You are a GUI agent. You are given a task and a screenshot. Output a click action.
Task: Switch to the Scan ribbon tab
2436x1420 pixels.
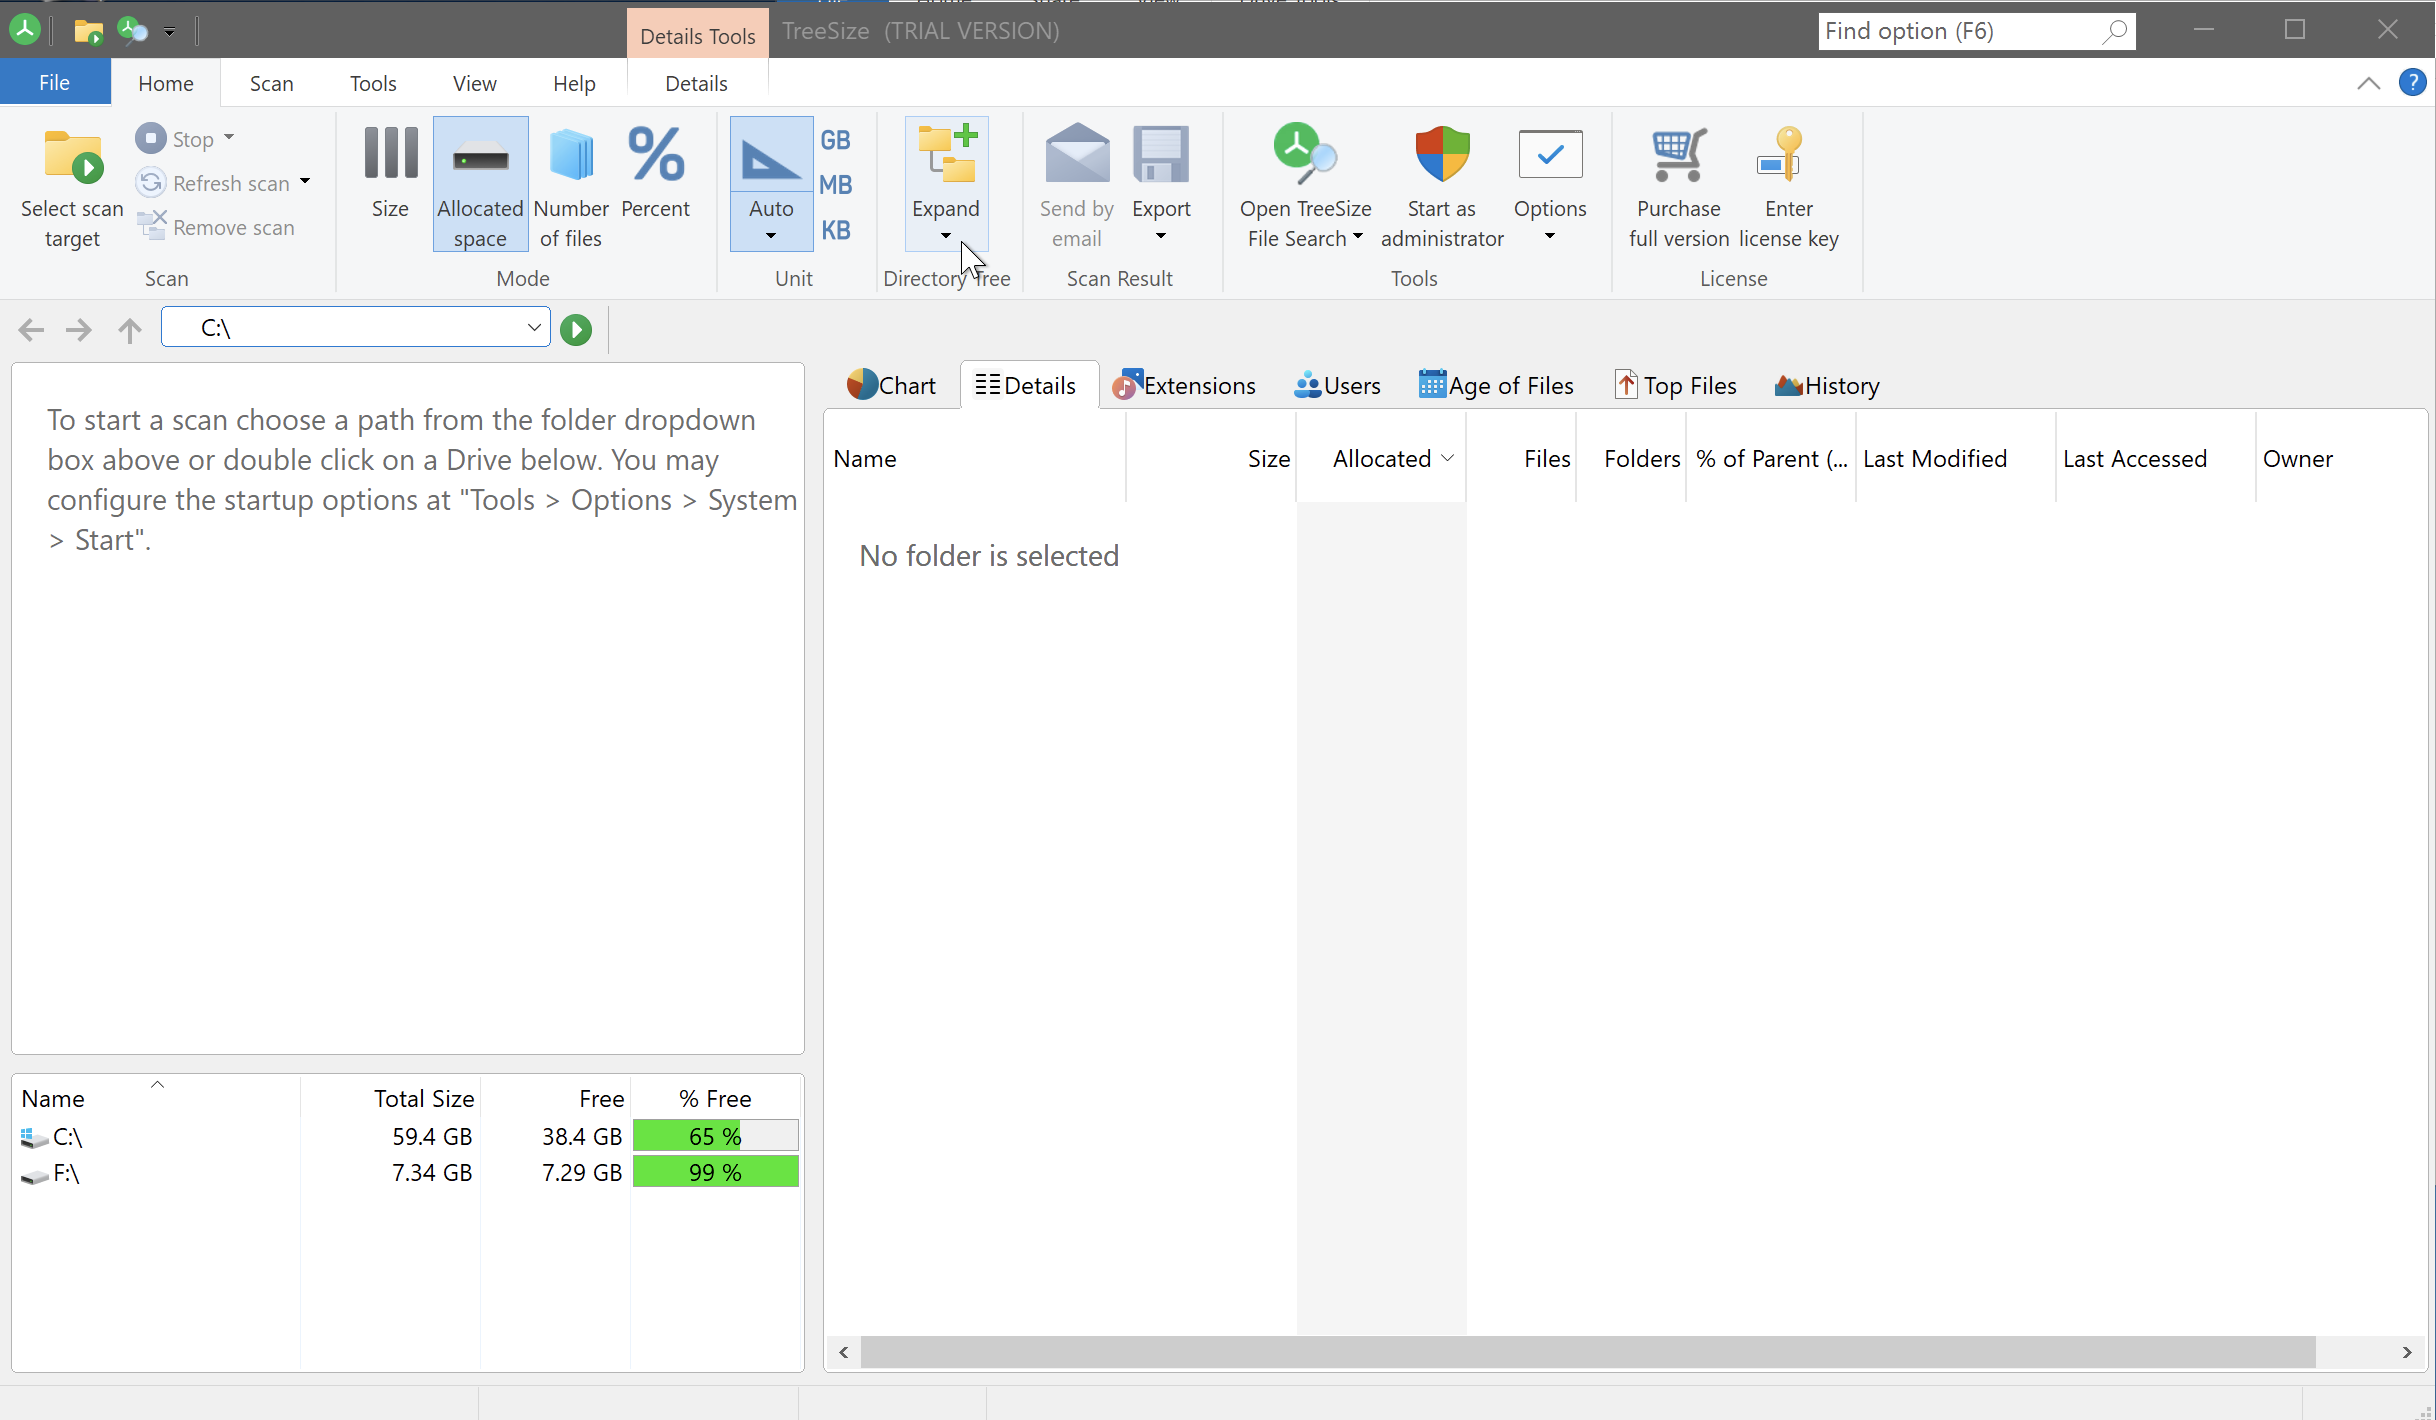pos(271,83)
